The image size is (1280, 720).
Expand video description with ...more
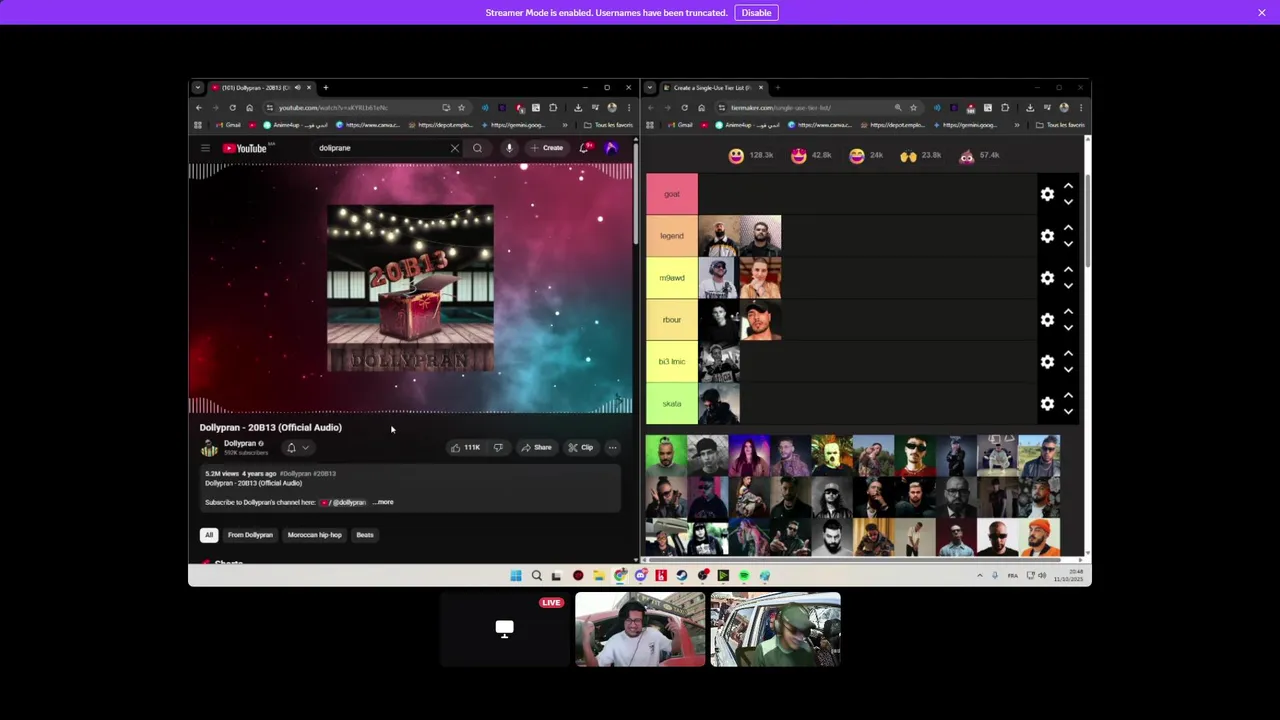tap(384, 502)
